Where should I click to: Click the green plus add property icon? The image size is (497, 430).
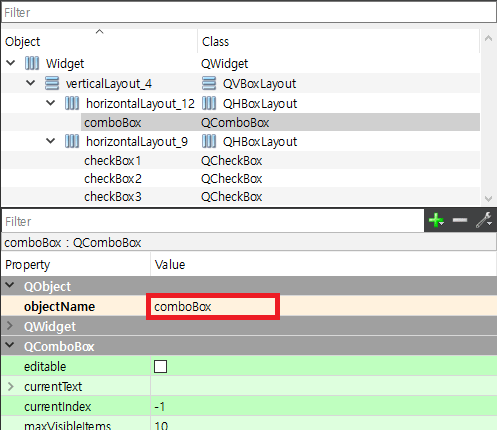tap(436, 220)
